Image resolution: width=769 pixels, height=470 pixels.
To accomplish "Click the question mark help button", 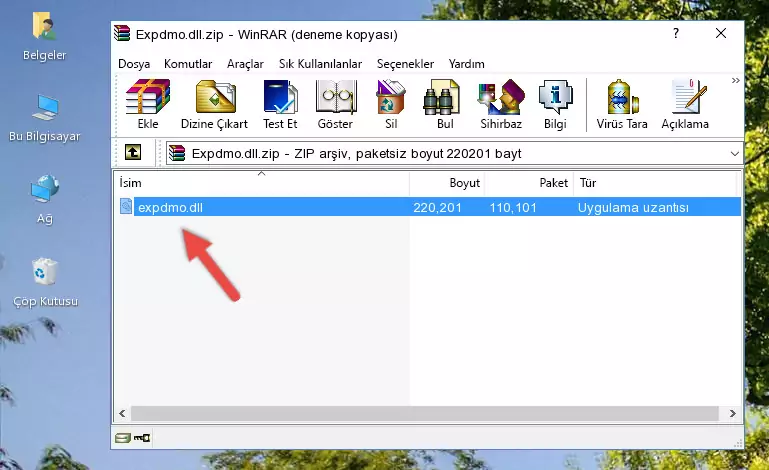I will click(676, 33).
